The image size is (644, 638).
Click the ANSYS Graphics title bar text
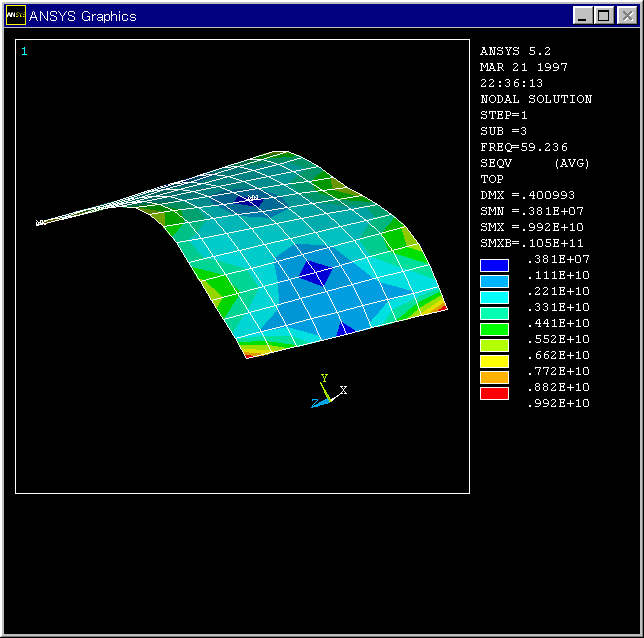(x=83, y=16)
